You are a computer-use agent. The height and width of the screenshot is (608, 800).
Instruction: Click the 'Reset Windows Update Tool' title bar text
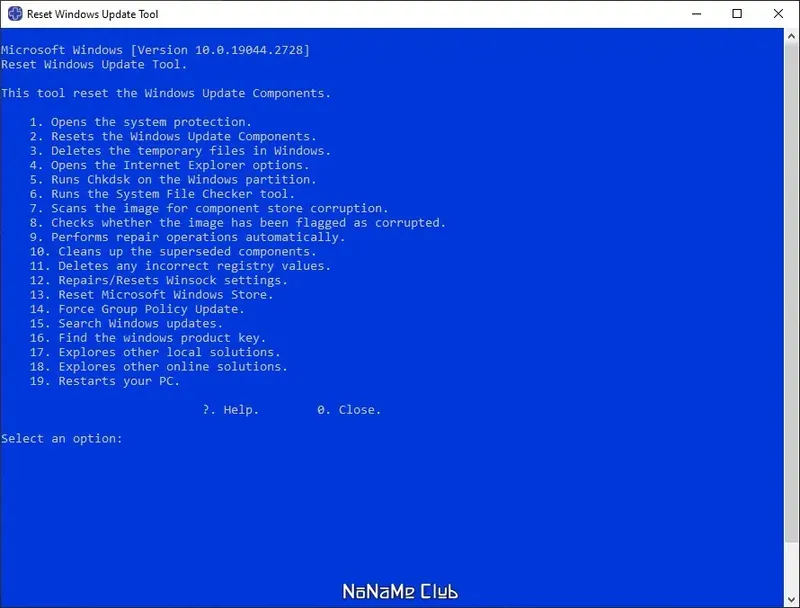tap(92, 14)
